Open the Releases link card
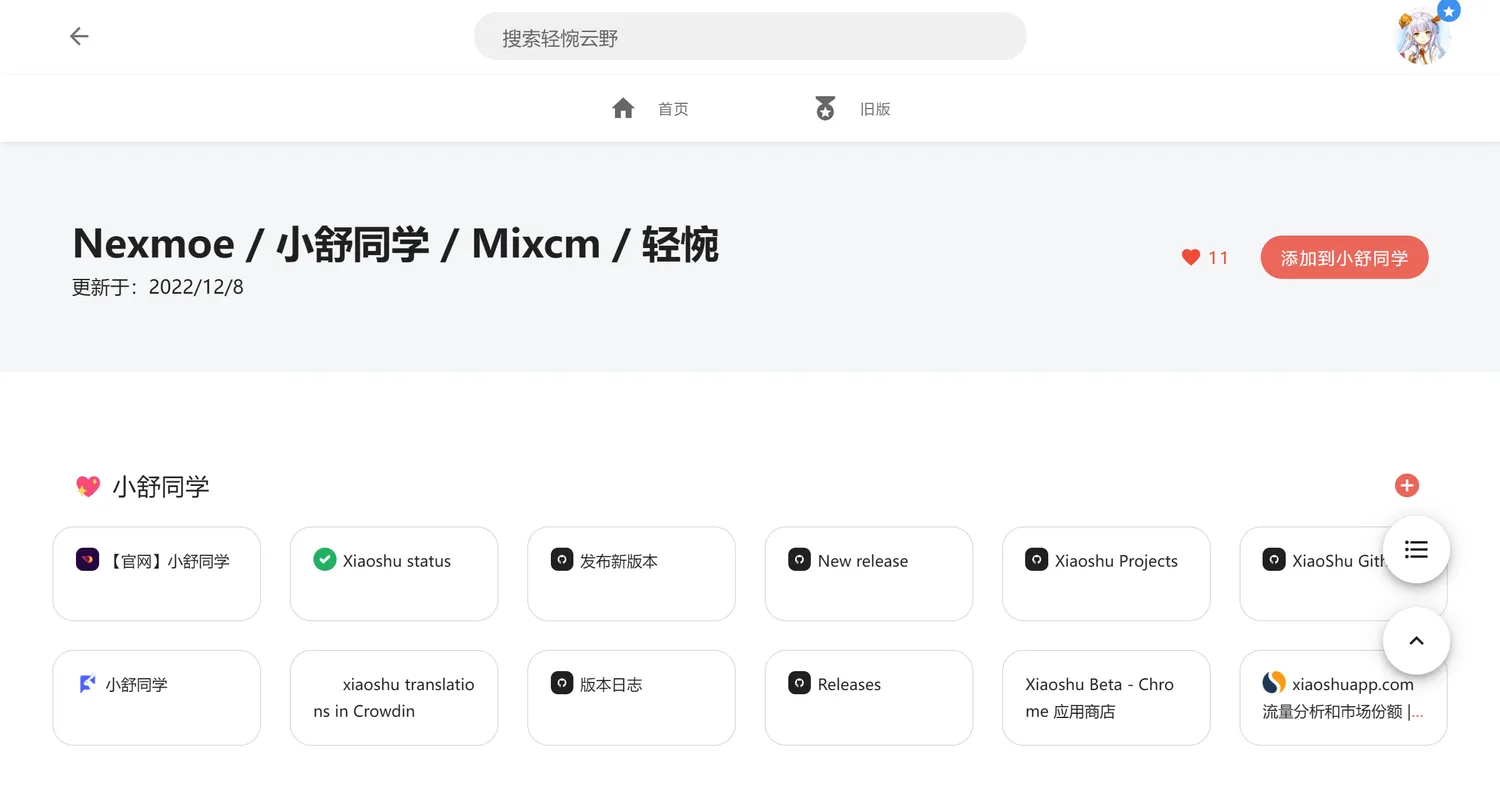 click(869, 698)
